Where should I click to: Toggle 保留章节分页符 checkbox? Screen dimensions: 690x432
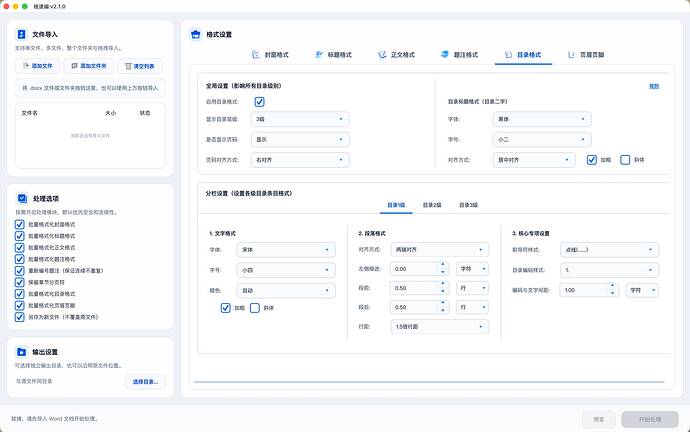[x=19, y=282]
